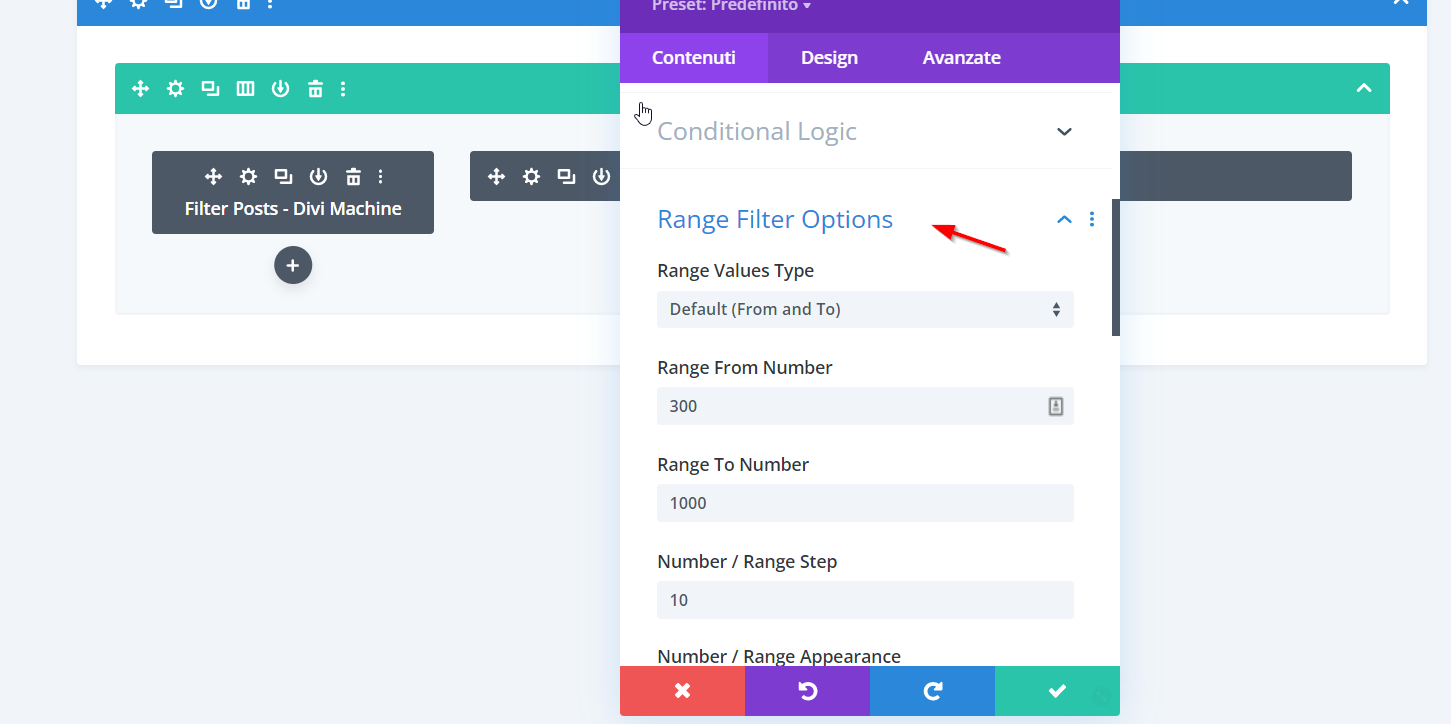
Task: Save changes with the green checkmark button
Action: [1057, 691]
